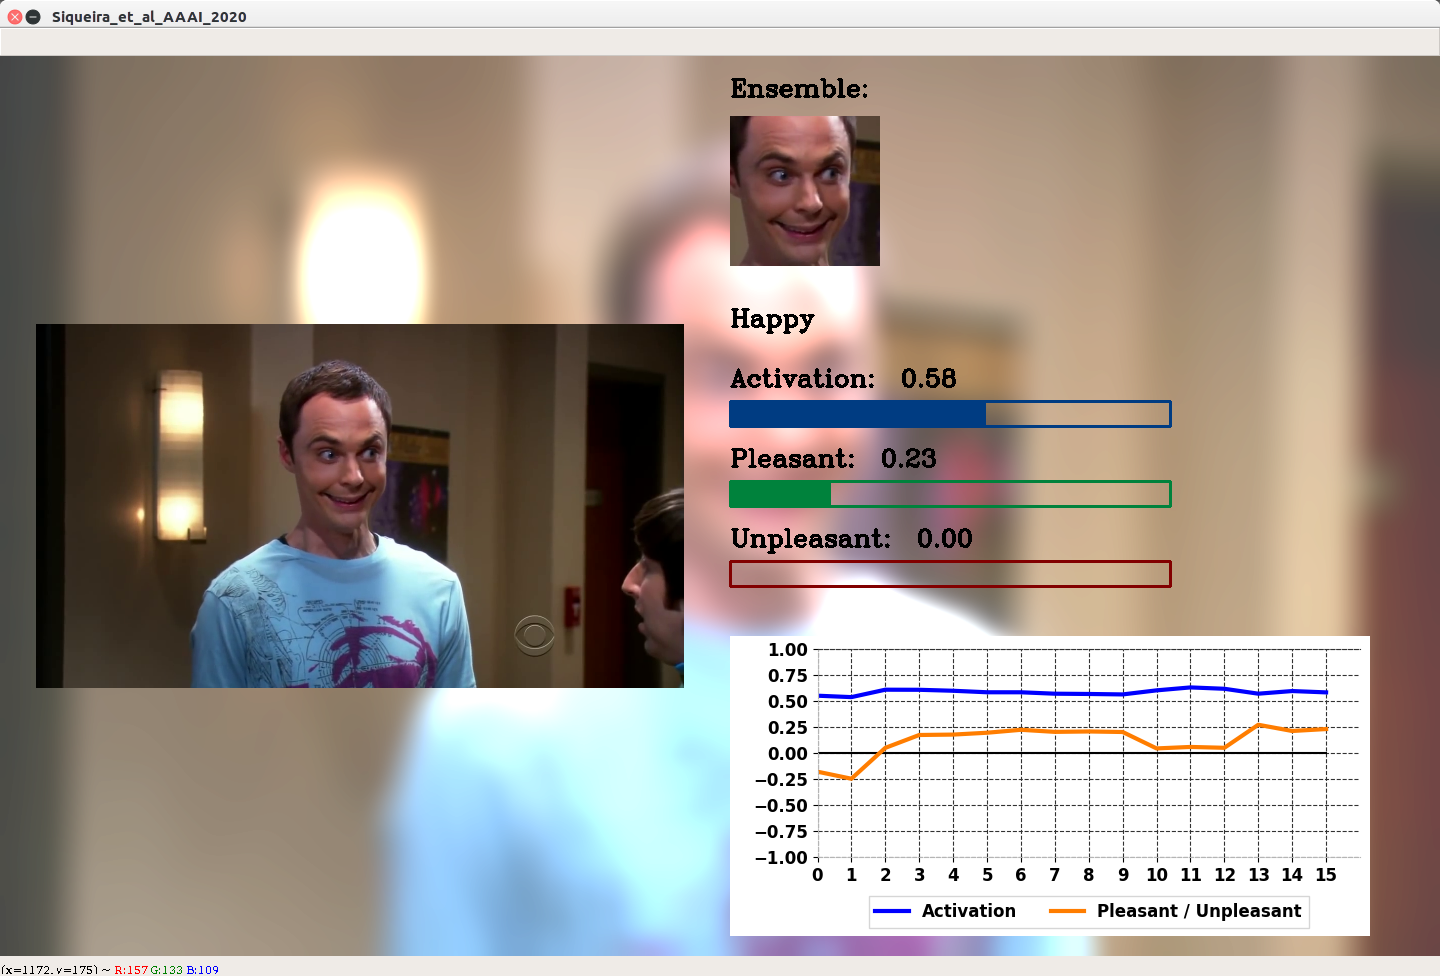
Task: Click the x-axis tick label 0
Action: (818, 875)
